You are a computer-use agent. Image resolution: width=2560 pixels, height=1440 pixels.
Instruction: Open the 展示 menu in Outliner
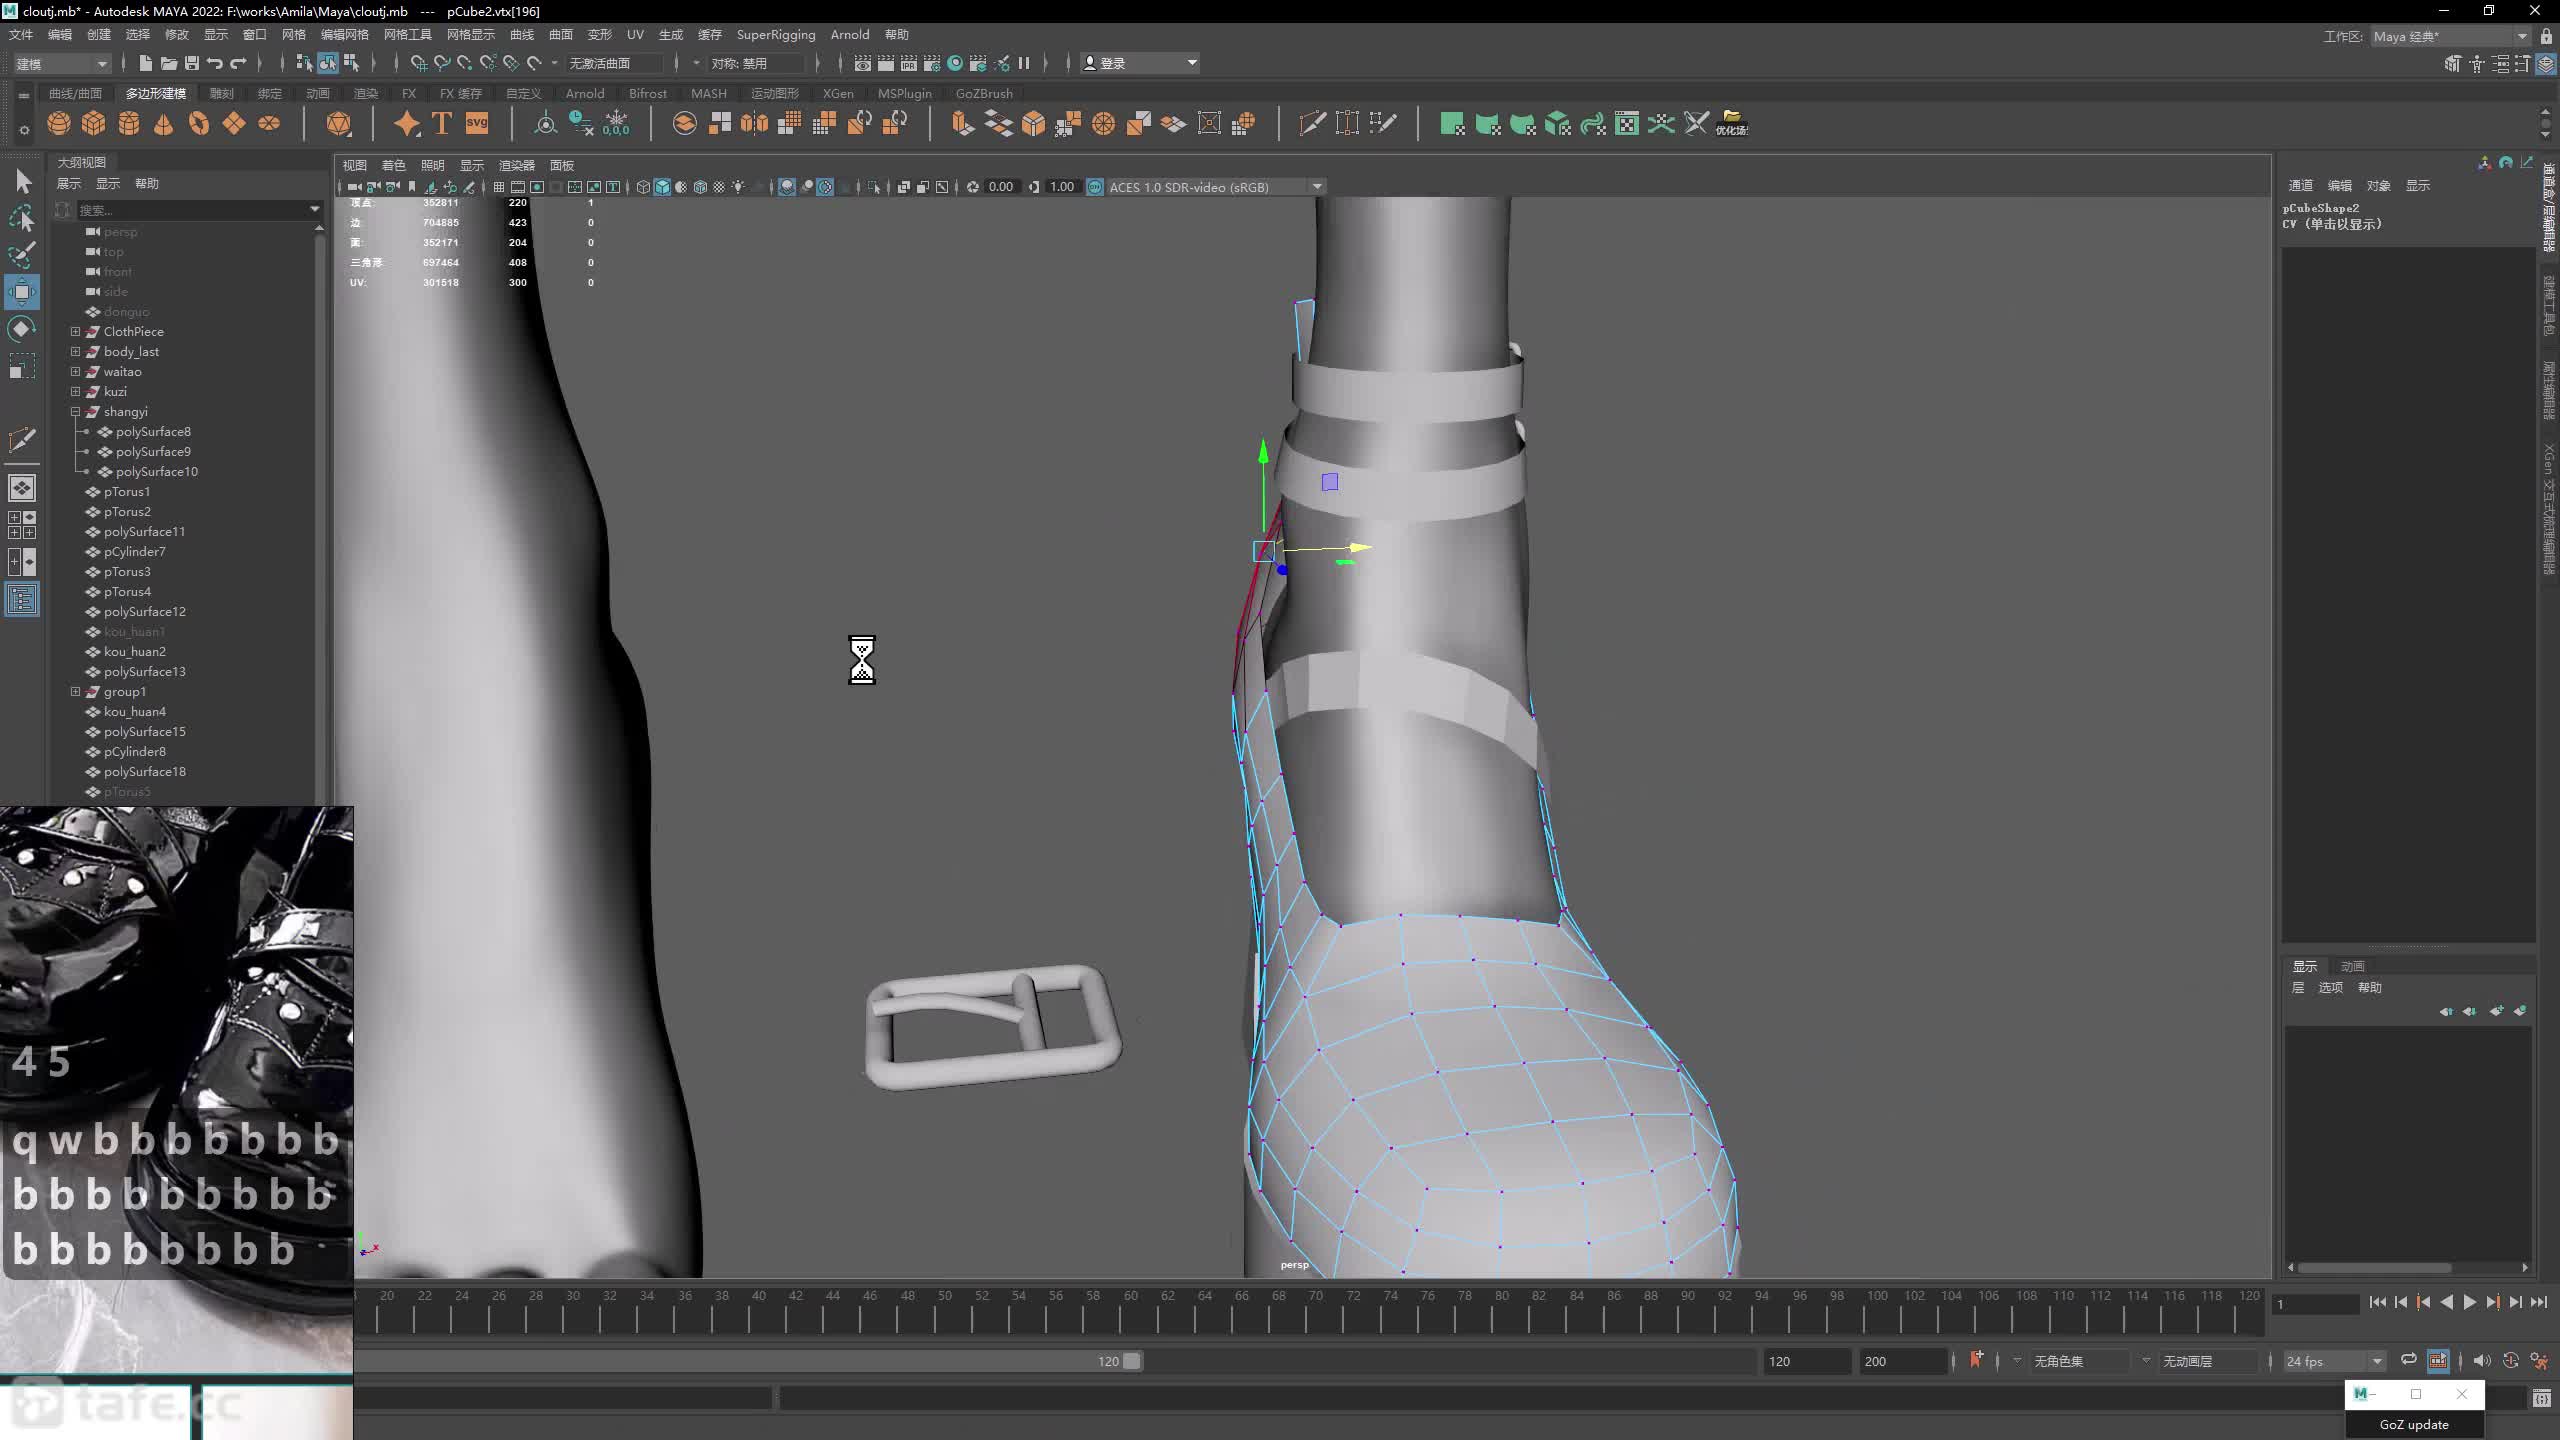[69, 183]
